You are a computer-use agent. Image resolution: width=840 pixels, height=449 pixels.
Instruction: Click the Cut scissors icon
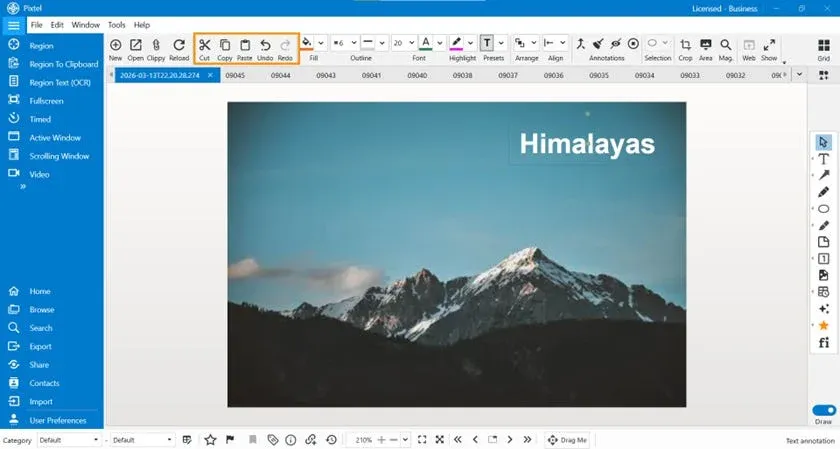204,45
